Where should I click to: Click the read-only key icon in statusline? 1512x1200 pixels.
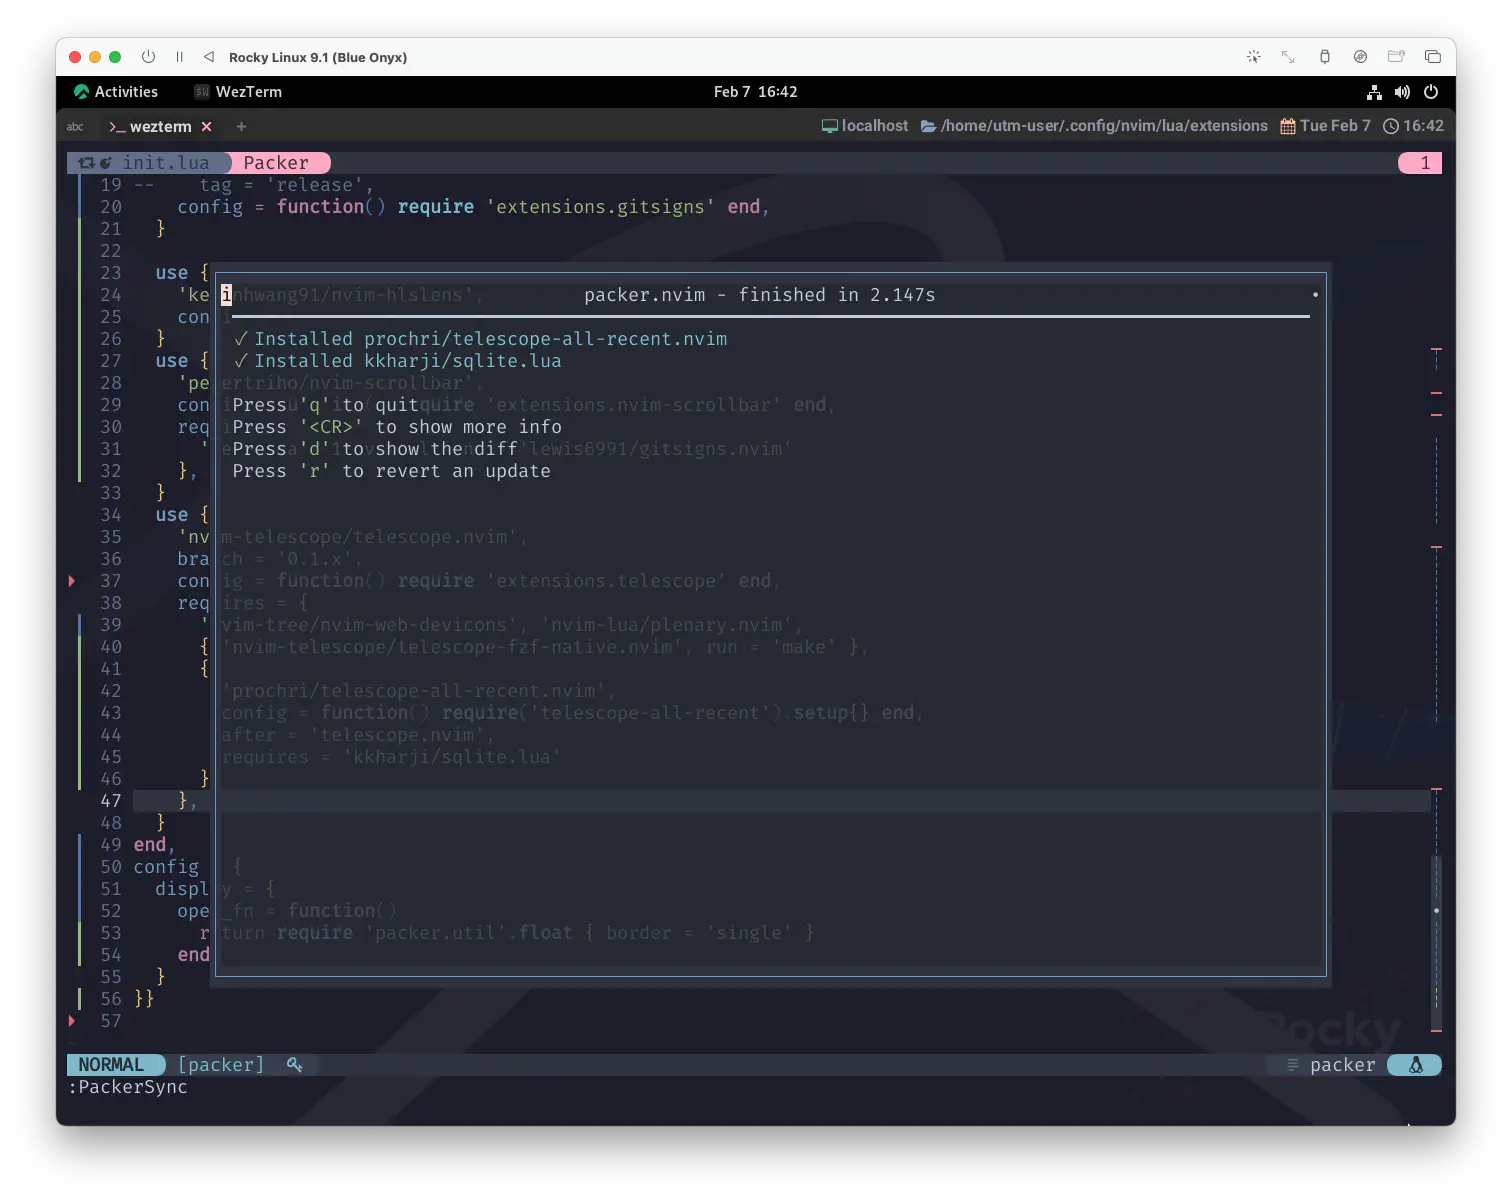point(295,1065)
